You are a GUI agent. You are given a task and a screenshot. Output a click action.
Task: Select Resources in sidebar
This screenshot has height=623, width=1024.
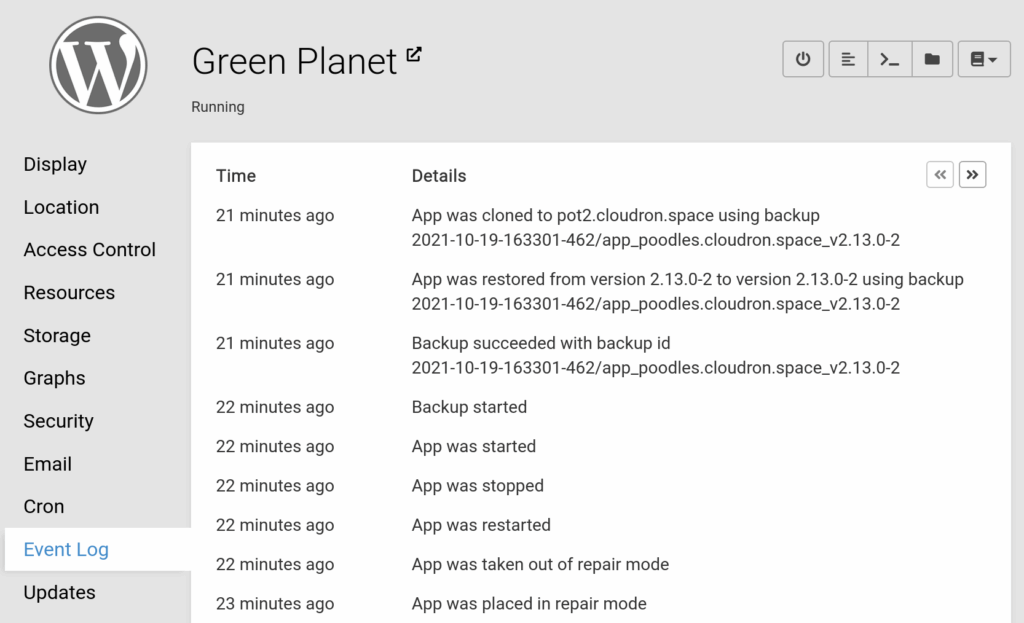(69, 293)
